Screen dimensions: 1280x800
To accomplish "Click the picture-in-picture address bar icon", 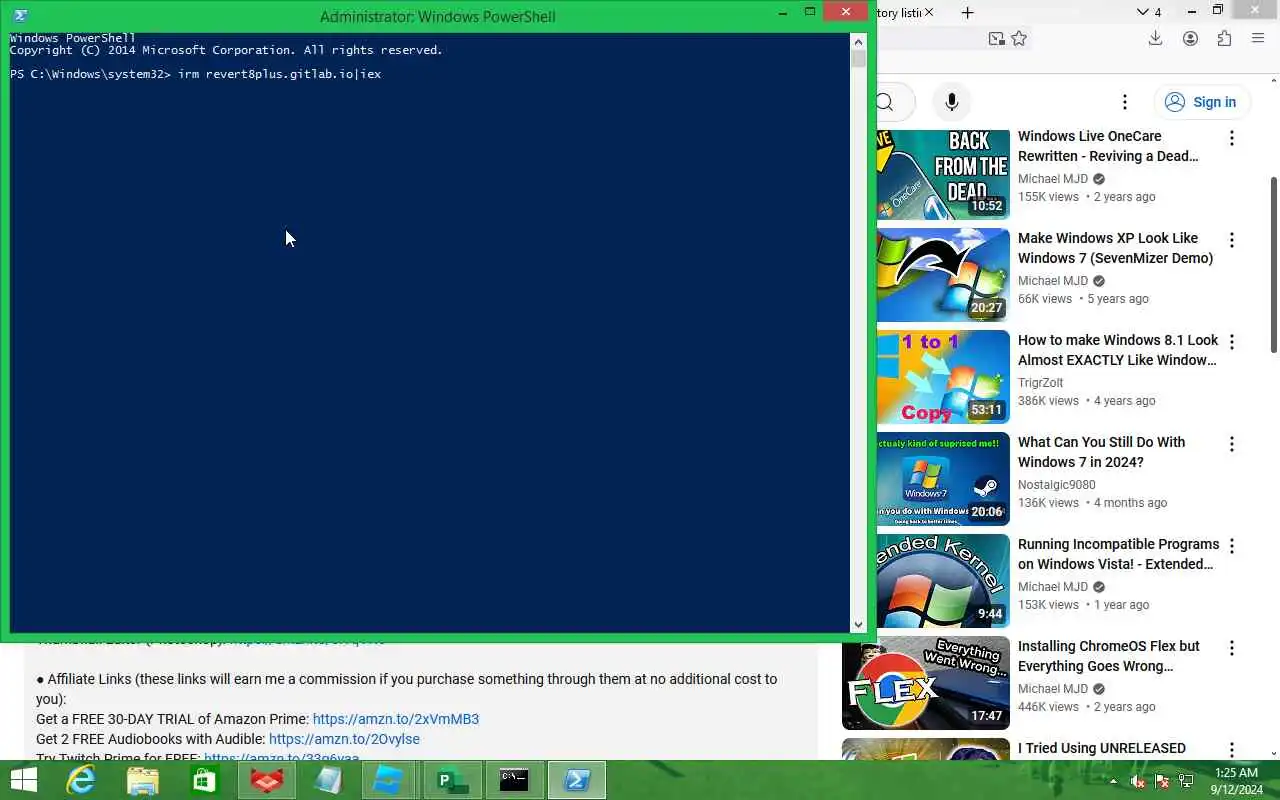I will tap(996, 38).
